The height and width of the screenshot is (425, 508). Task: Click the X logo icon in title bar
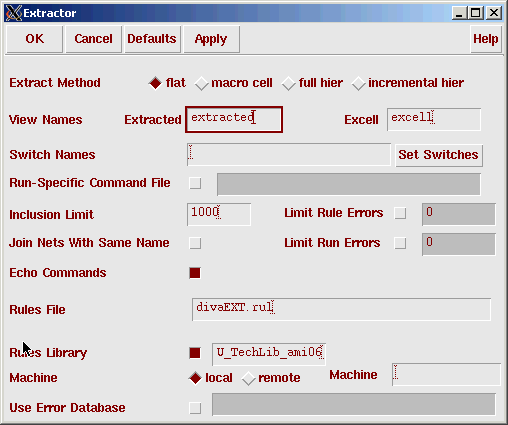pyautogui.click(x=14, y=13)
